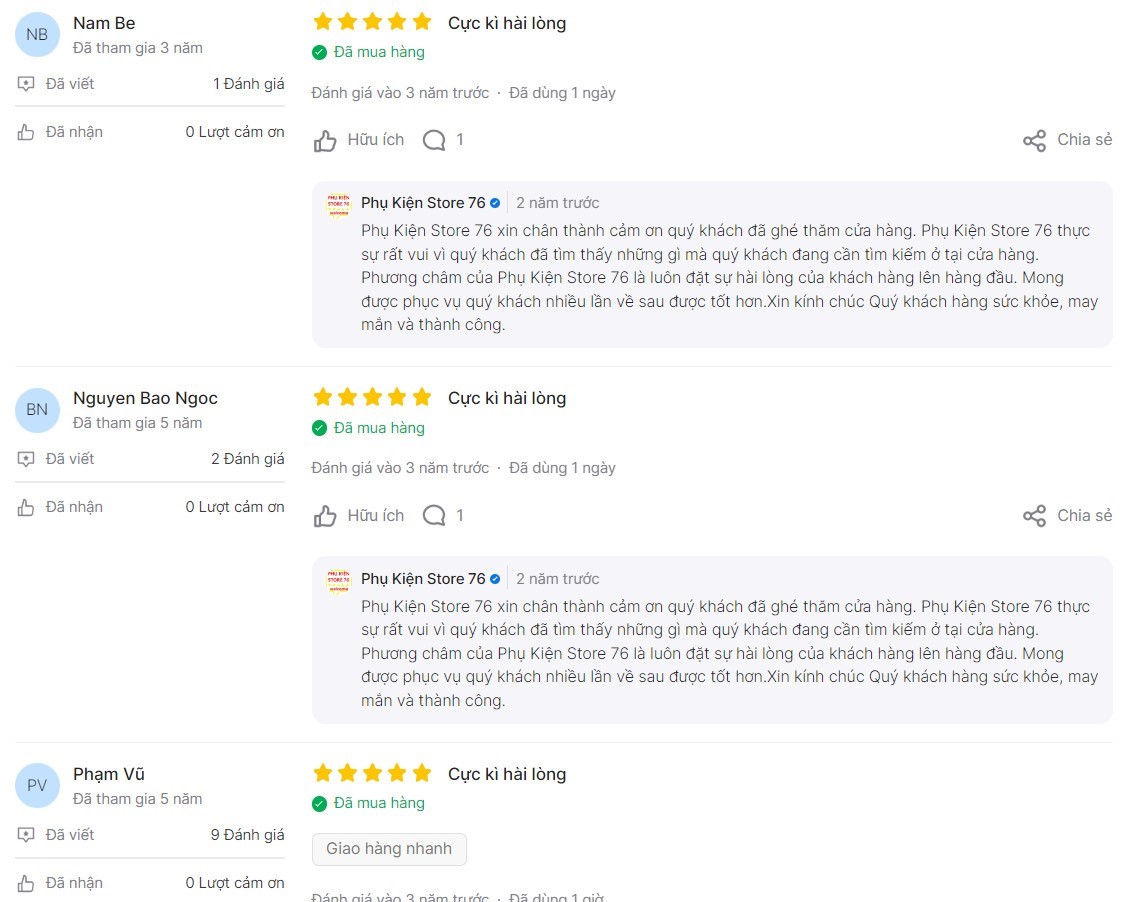Select the Giao hàng nhanh tag
This screenshot has height=902, width=1129.
[x=389, y=849]
